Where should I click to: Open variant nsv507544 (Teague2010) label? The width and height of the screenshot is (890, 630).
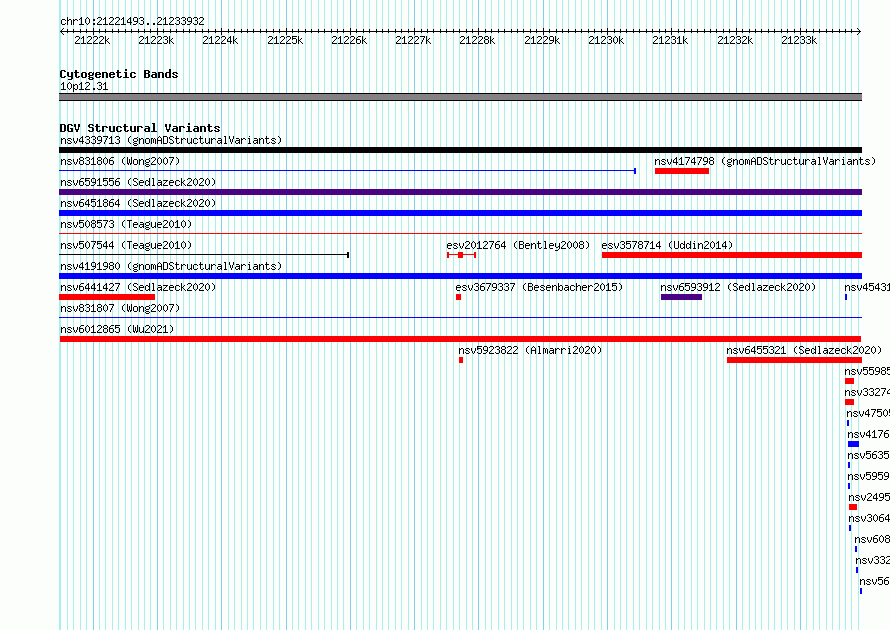(x=126, y=245)
